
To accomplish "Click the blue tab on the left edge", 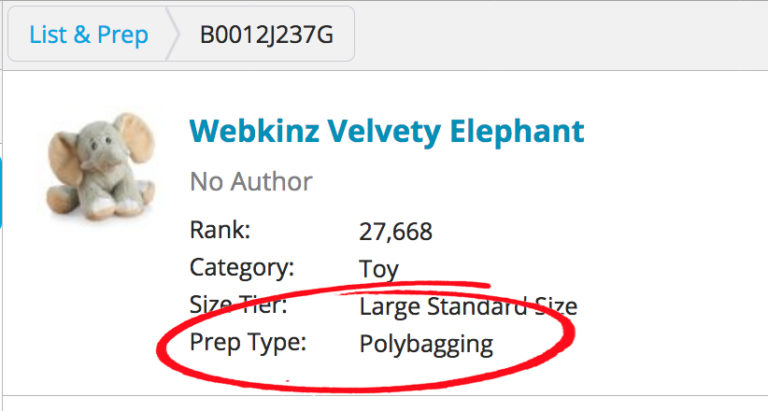I will click(x=1, y=193).
